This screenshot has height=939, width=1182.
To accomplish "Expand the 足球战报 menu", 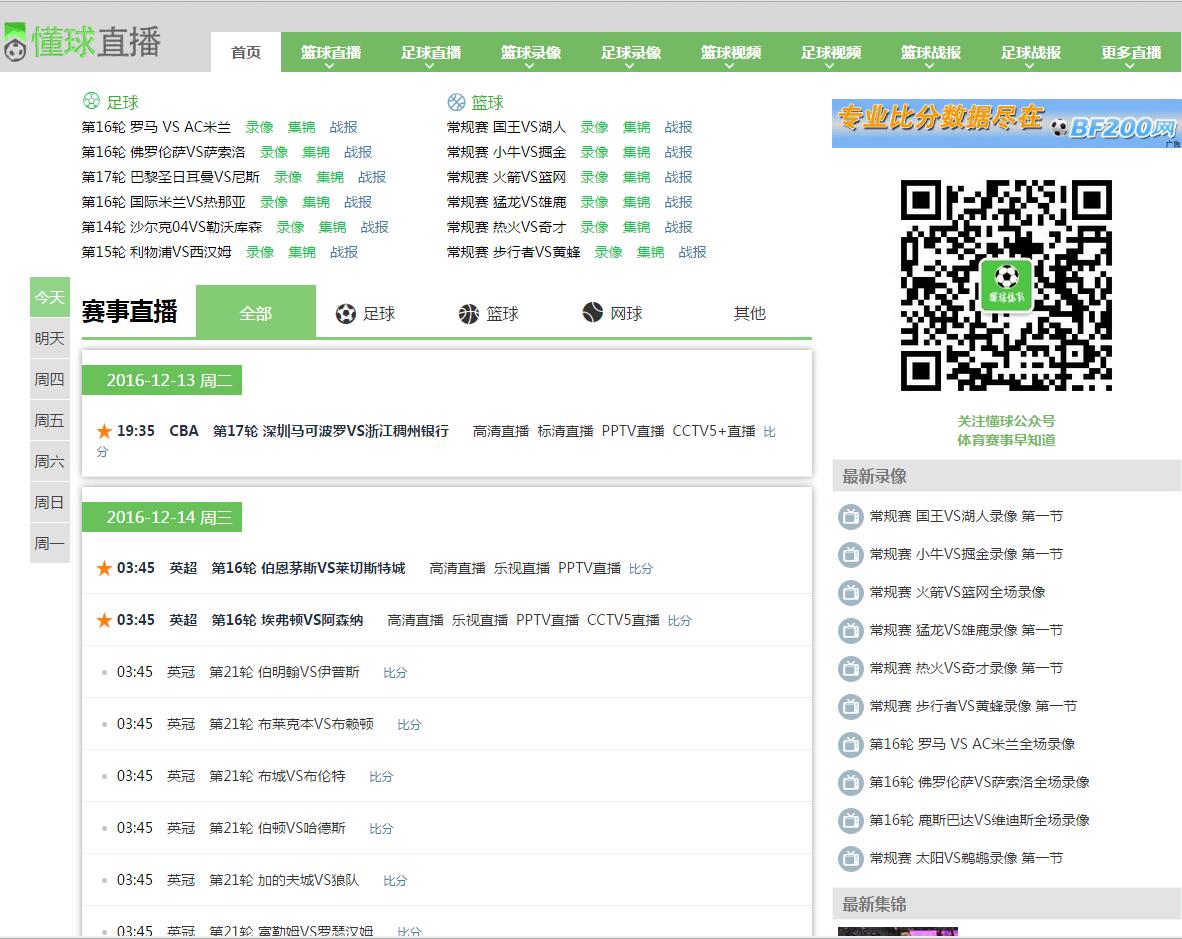I will (1030, 53).
